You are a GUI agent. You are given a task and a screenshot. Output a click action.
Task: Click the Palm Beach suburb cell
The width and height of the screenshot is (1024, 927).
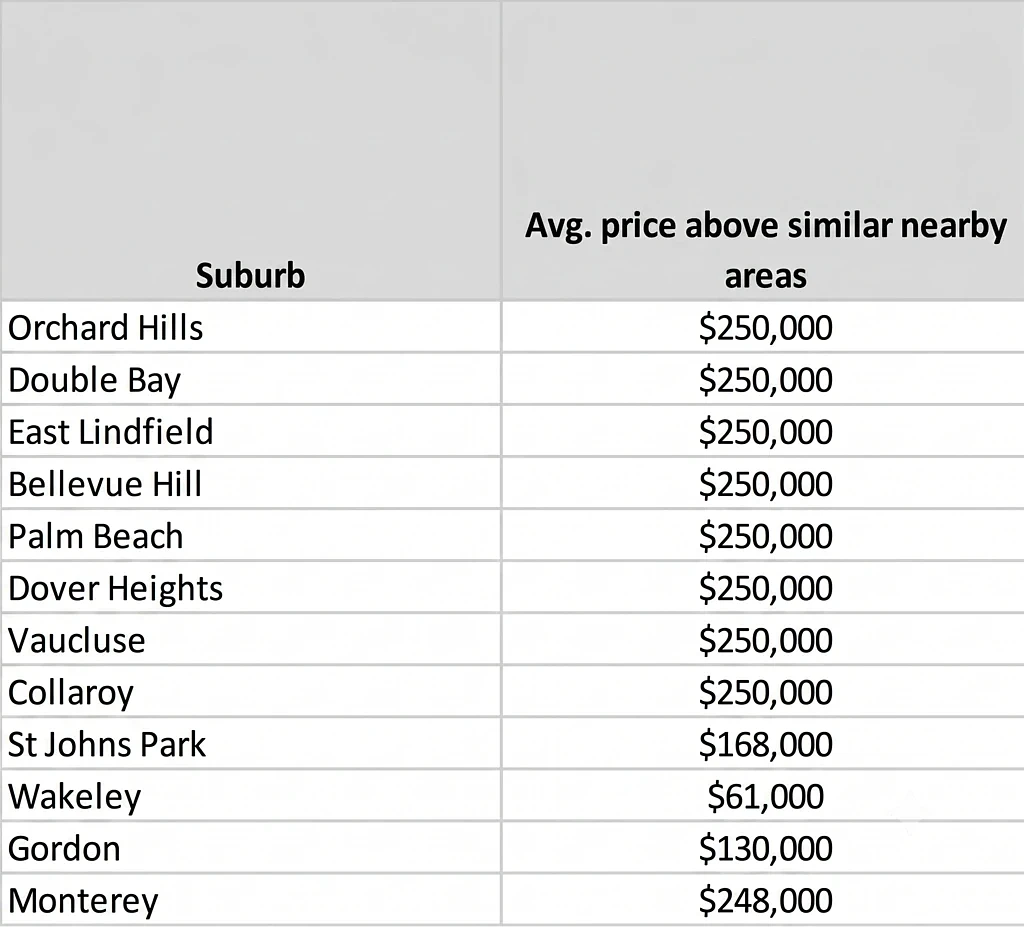click(251, 536)
